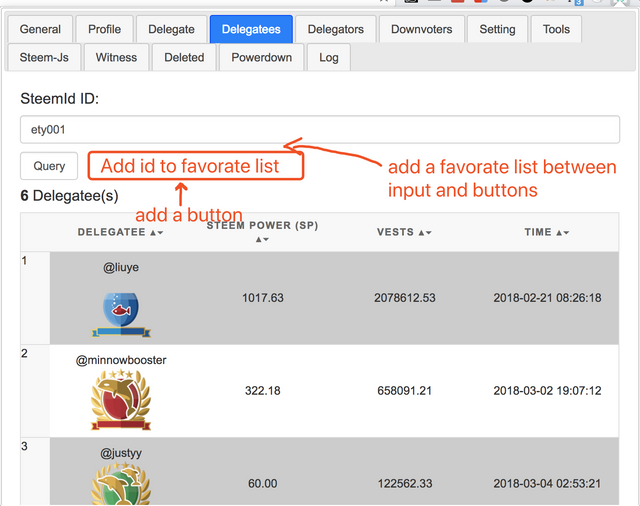Click the 6 Delegatee(s) count heading
This screenshot has width=640, height=506.
pyautogui.click(x=69, y=196)
